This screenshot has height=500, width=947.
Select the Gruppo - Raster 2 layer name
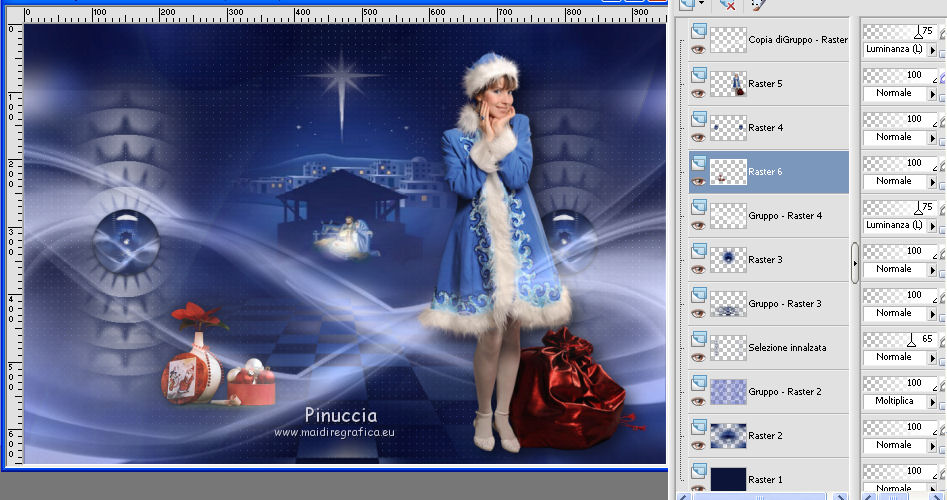(x=785, y=392)
